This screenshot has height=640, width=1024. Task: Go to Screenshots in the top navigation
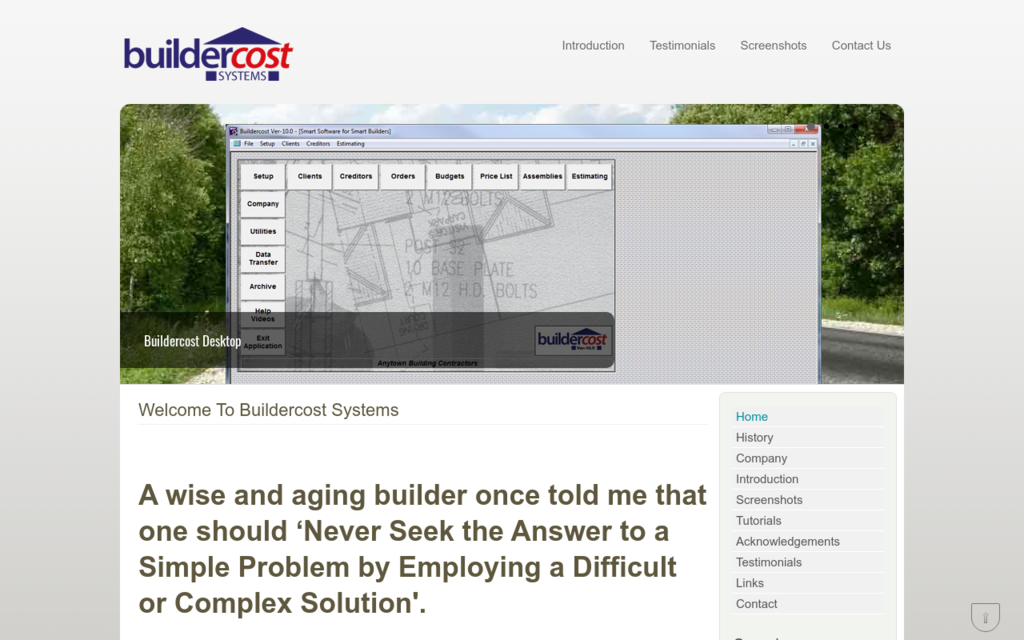(773, 46)
